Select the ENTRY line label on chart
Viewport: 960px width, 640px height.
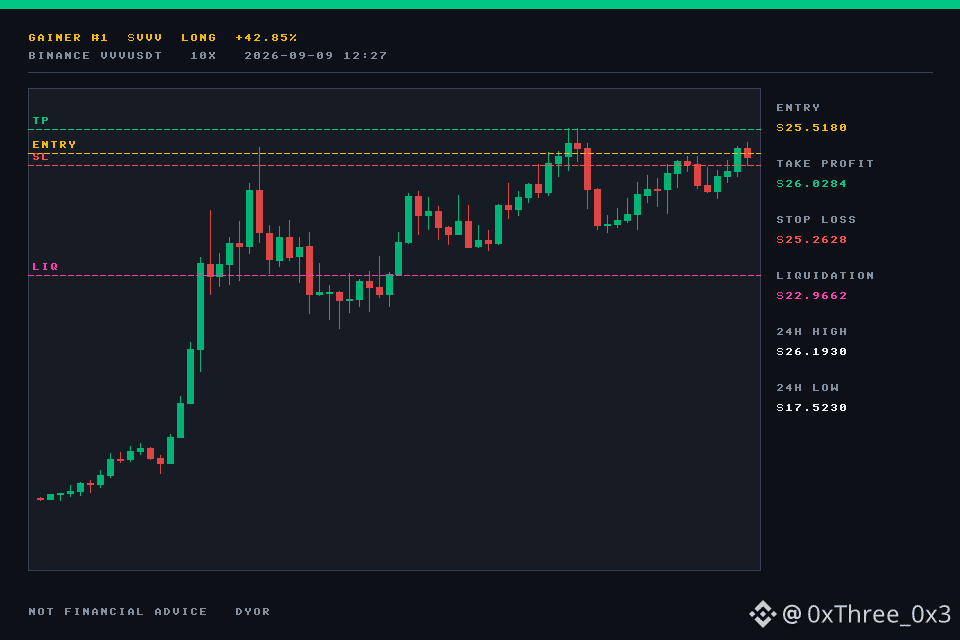click(54, 145)
